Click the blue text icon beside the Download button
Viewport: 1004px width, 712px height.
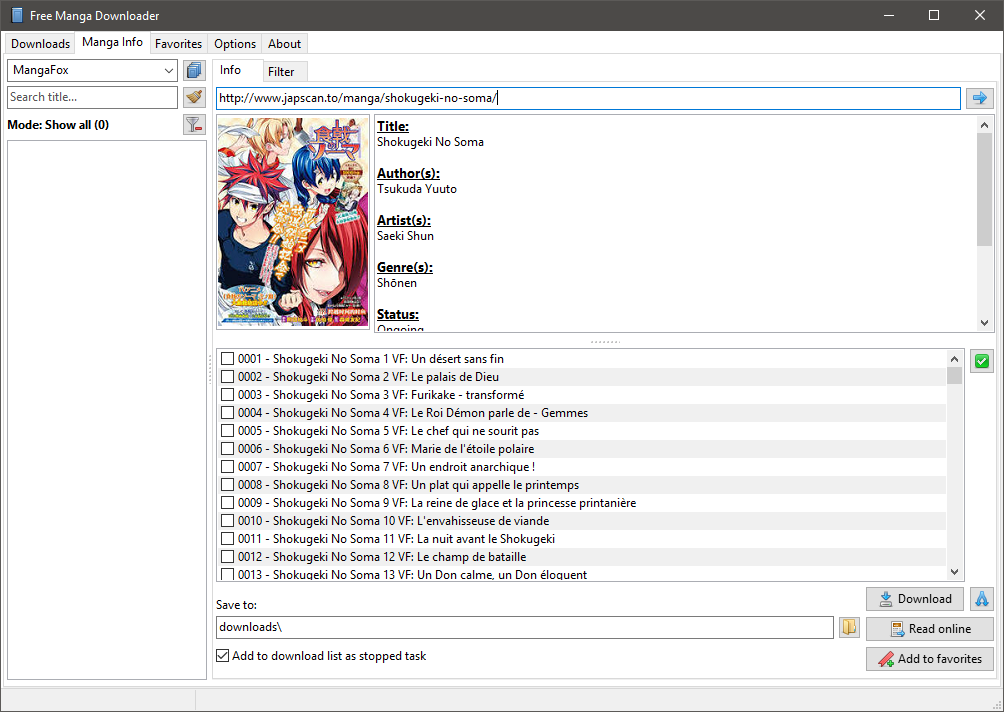pyautogui.click(x=982, y=599)
